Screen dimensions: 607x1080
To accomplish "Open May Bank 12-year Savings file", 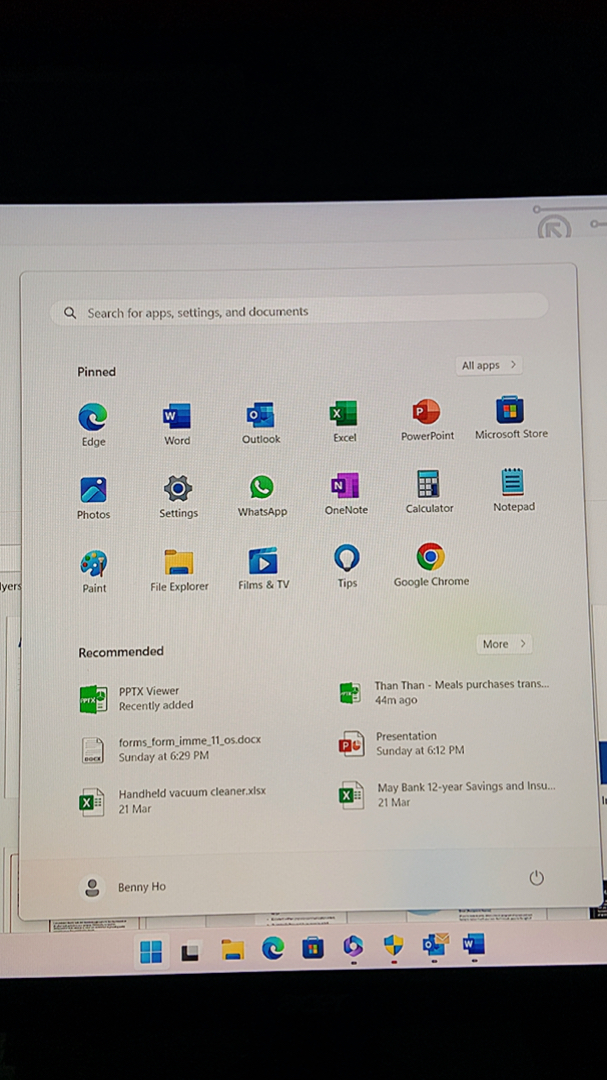I will tap(448, 794).
